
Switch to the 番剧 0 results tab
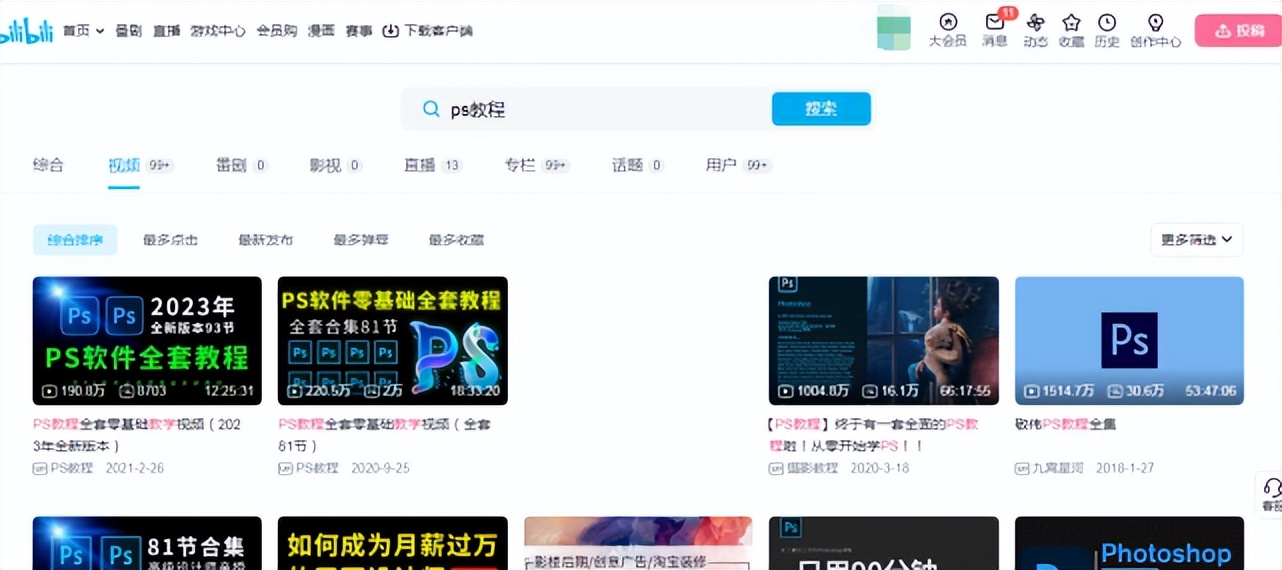tap(242, 165)
